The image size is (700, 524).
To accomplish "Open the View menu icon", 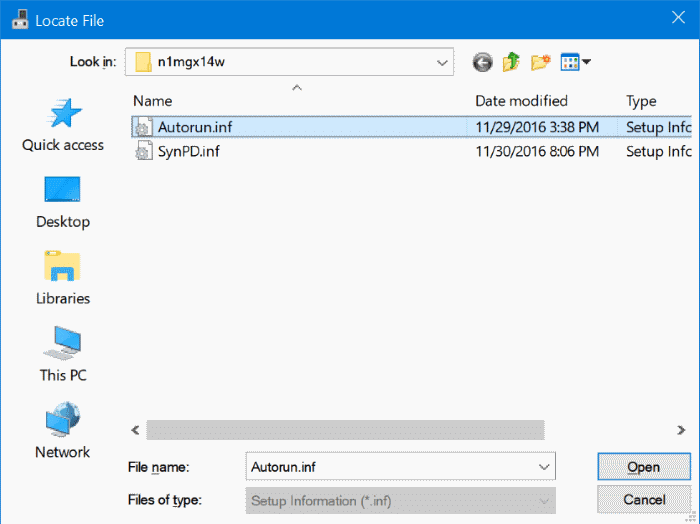I will coord(575,62).
